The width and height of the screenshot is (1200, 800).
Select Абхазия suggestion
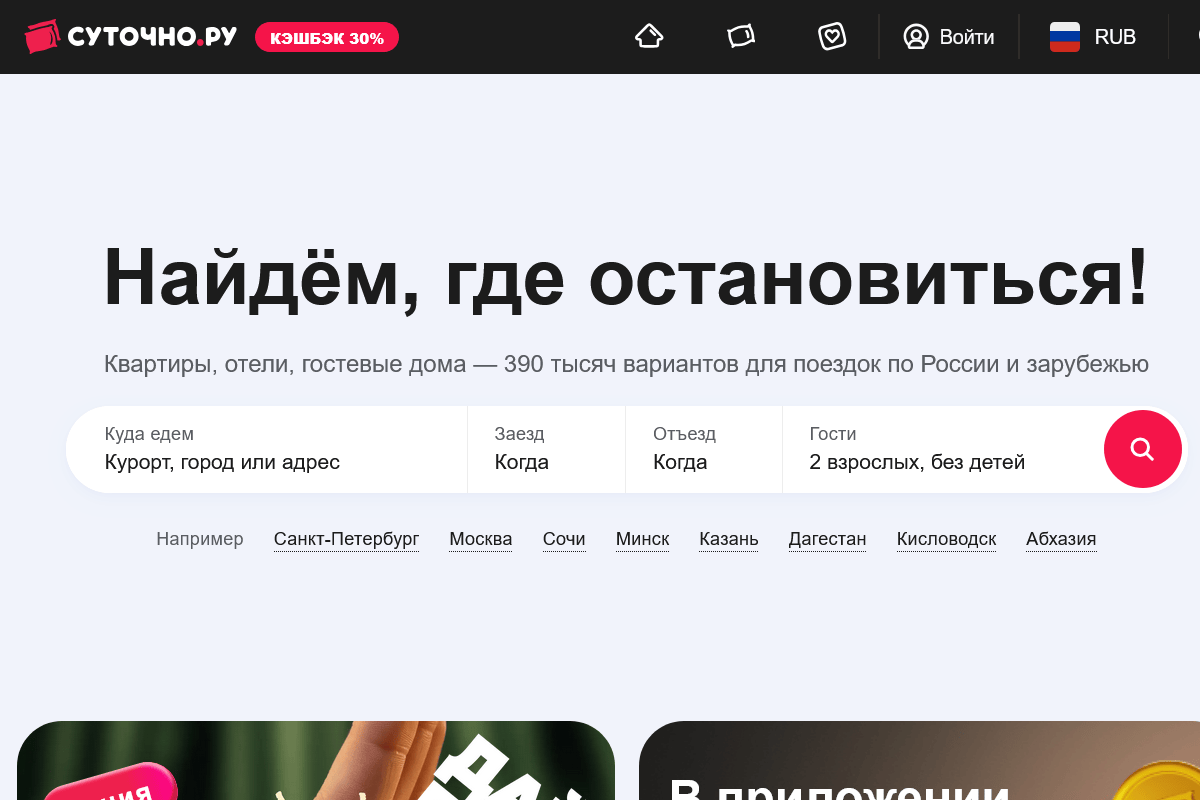tap(1061, 540)
